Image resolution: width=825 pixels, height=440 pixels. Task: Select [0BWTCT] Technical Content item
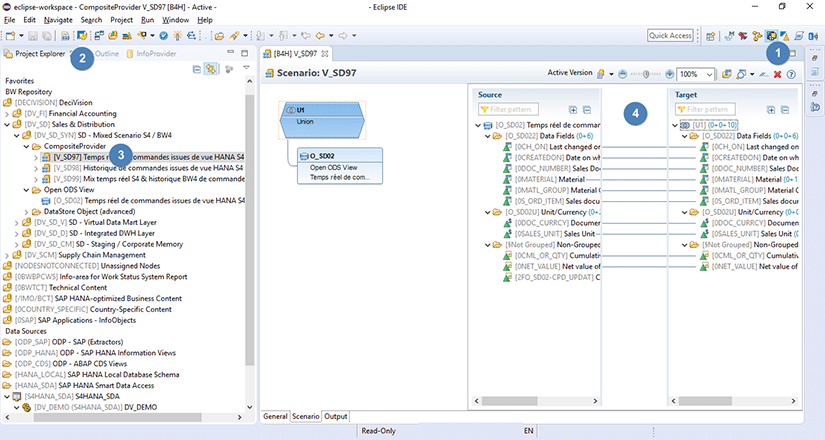[55, 288]
